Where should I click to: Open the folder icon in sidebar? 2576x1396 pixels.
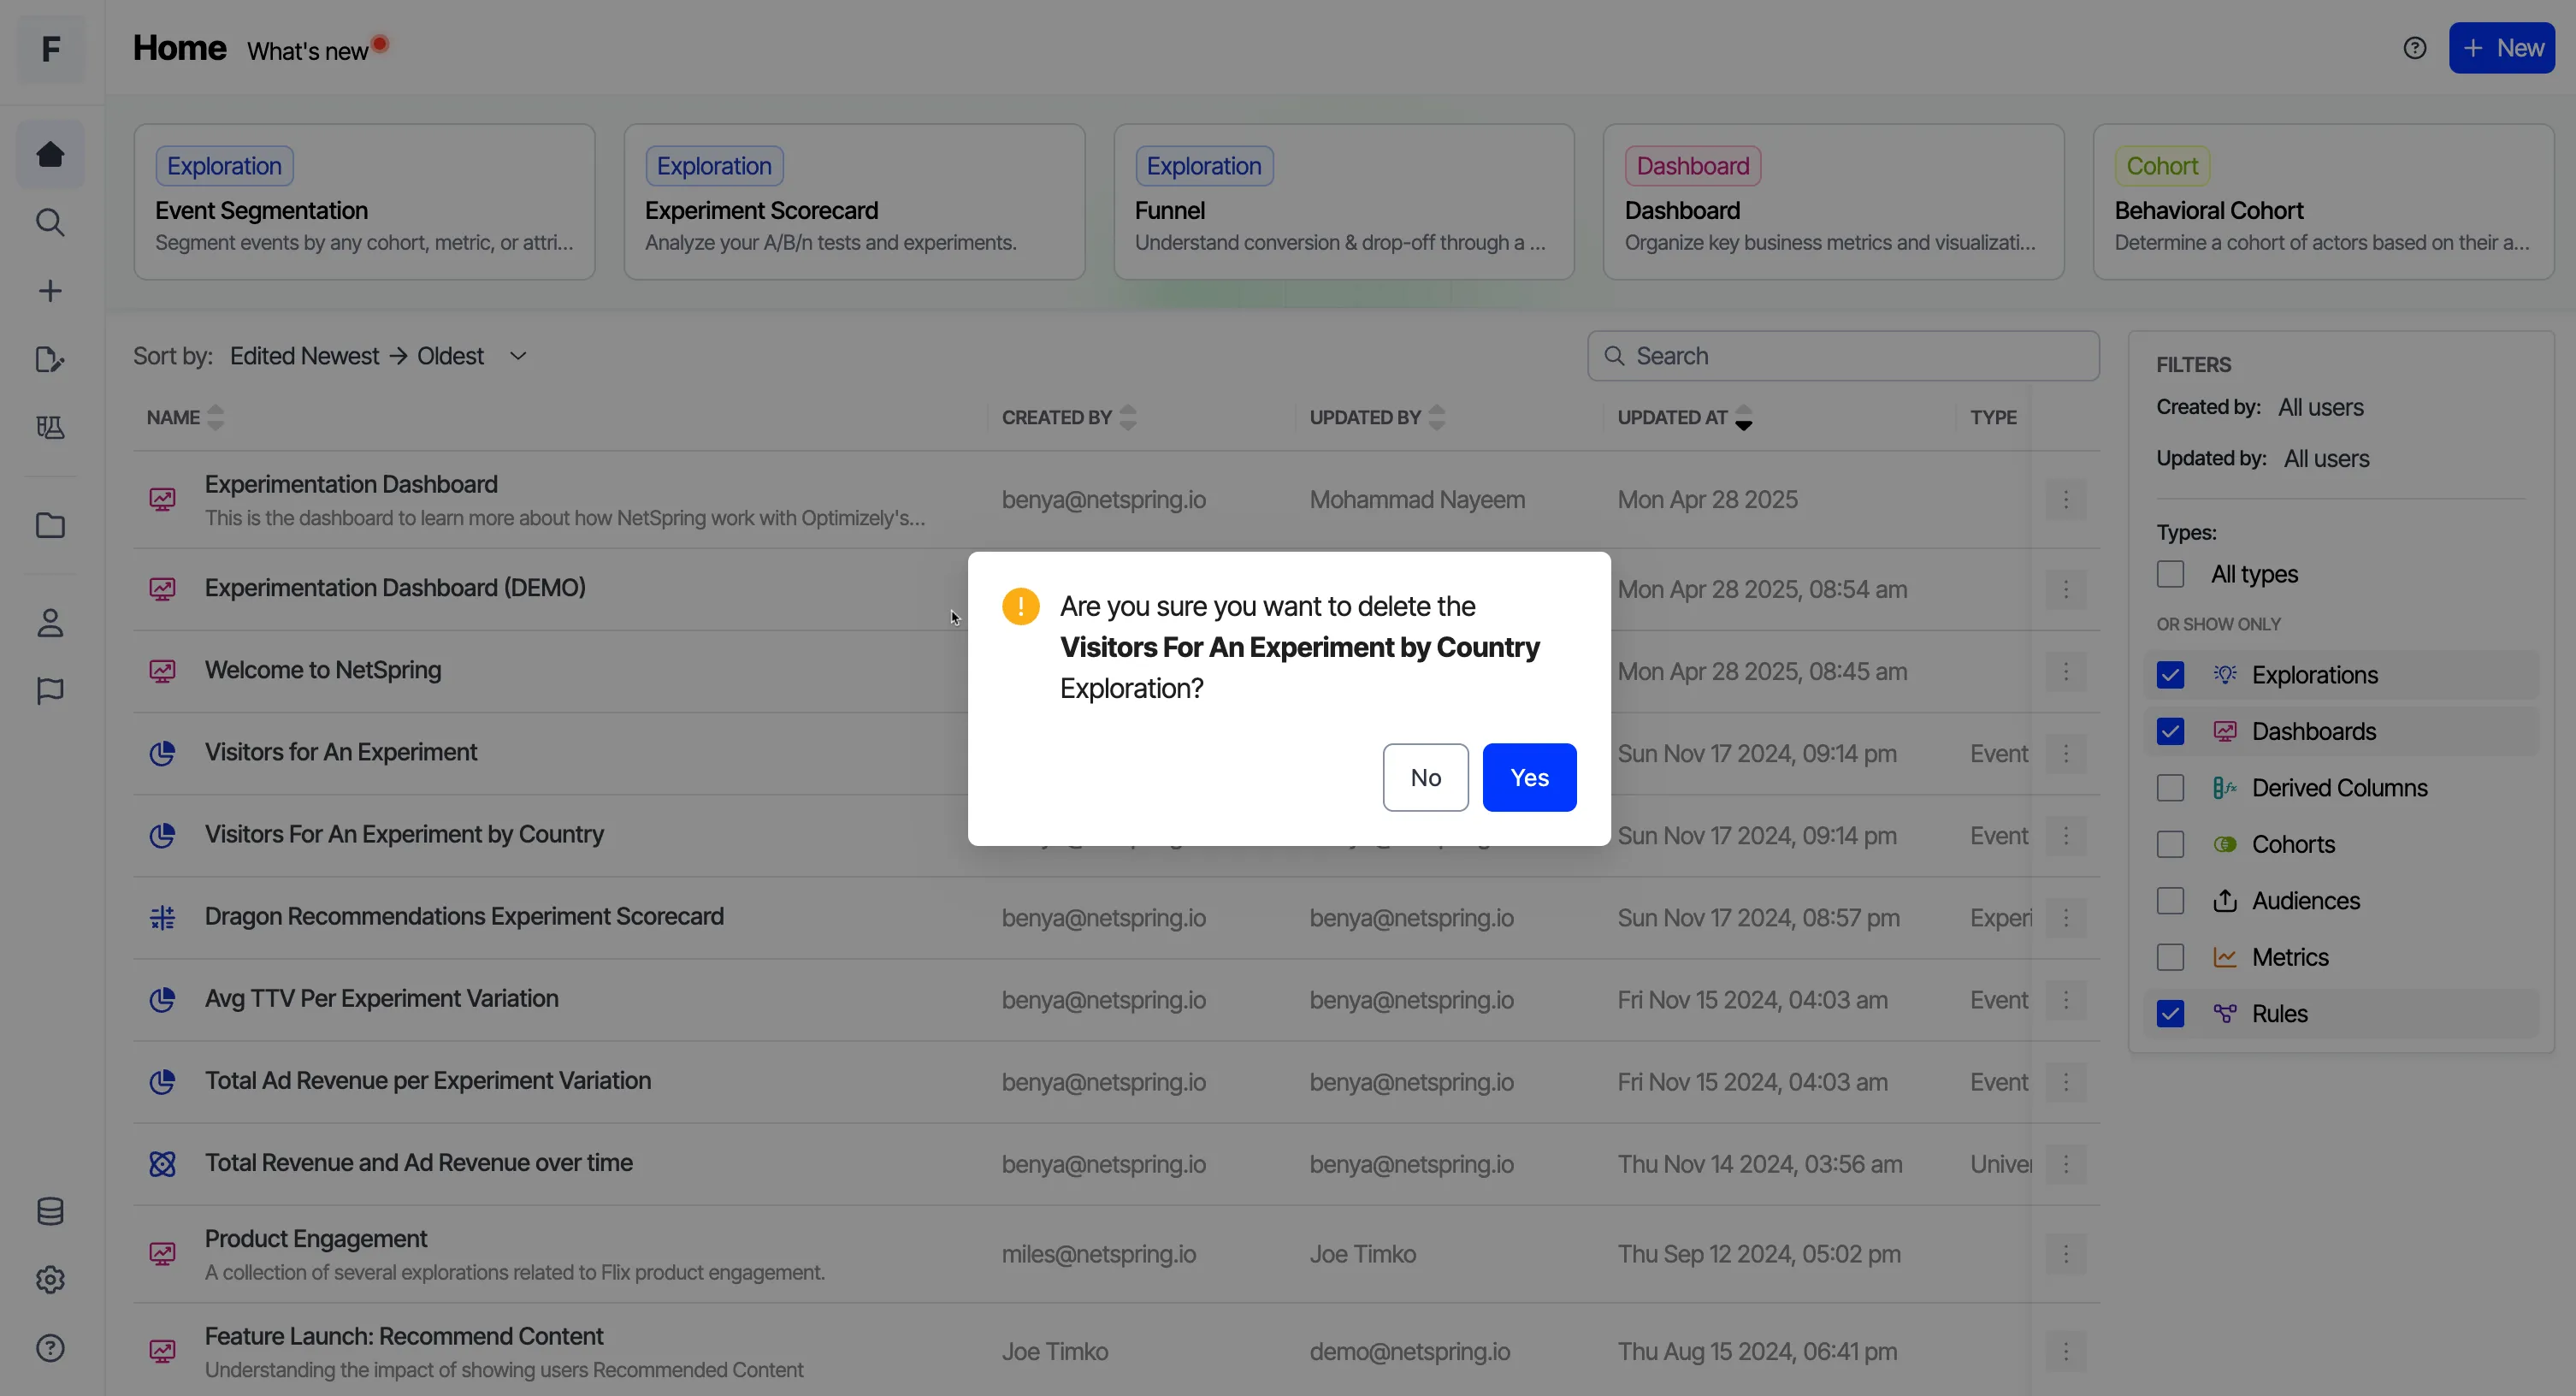50,525
